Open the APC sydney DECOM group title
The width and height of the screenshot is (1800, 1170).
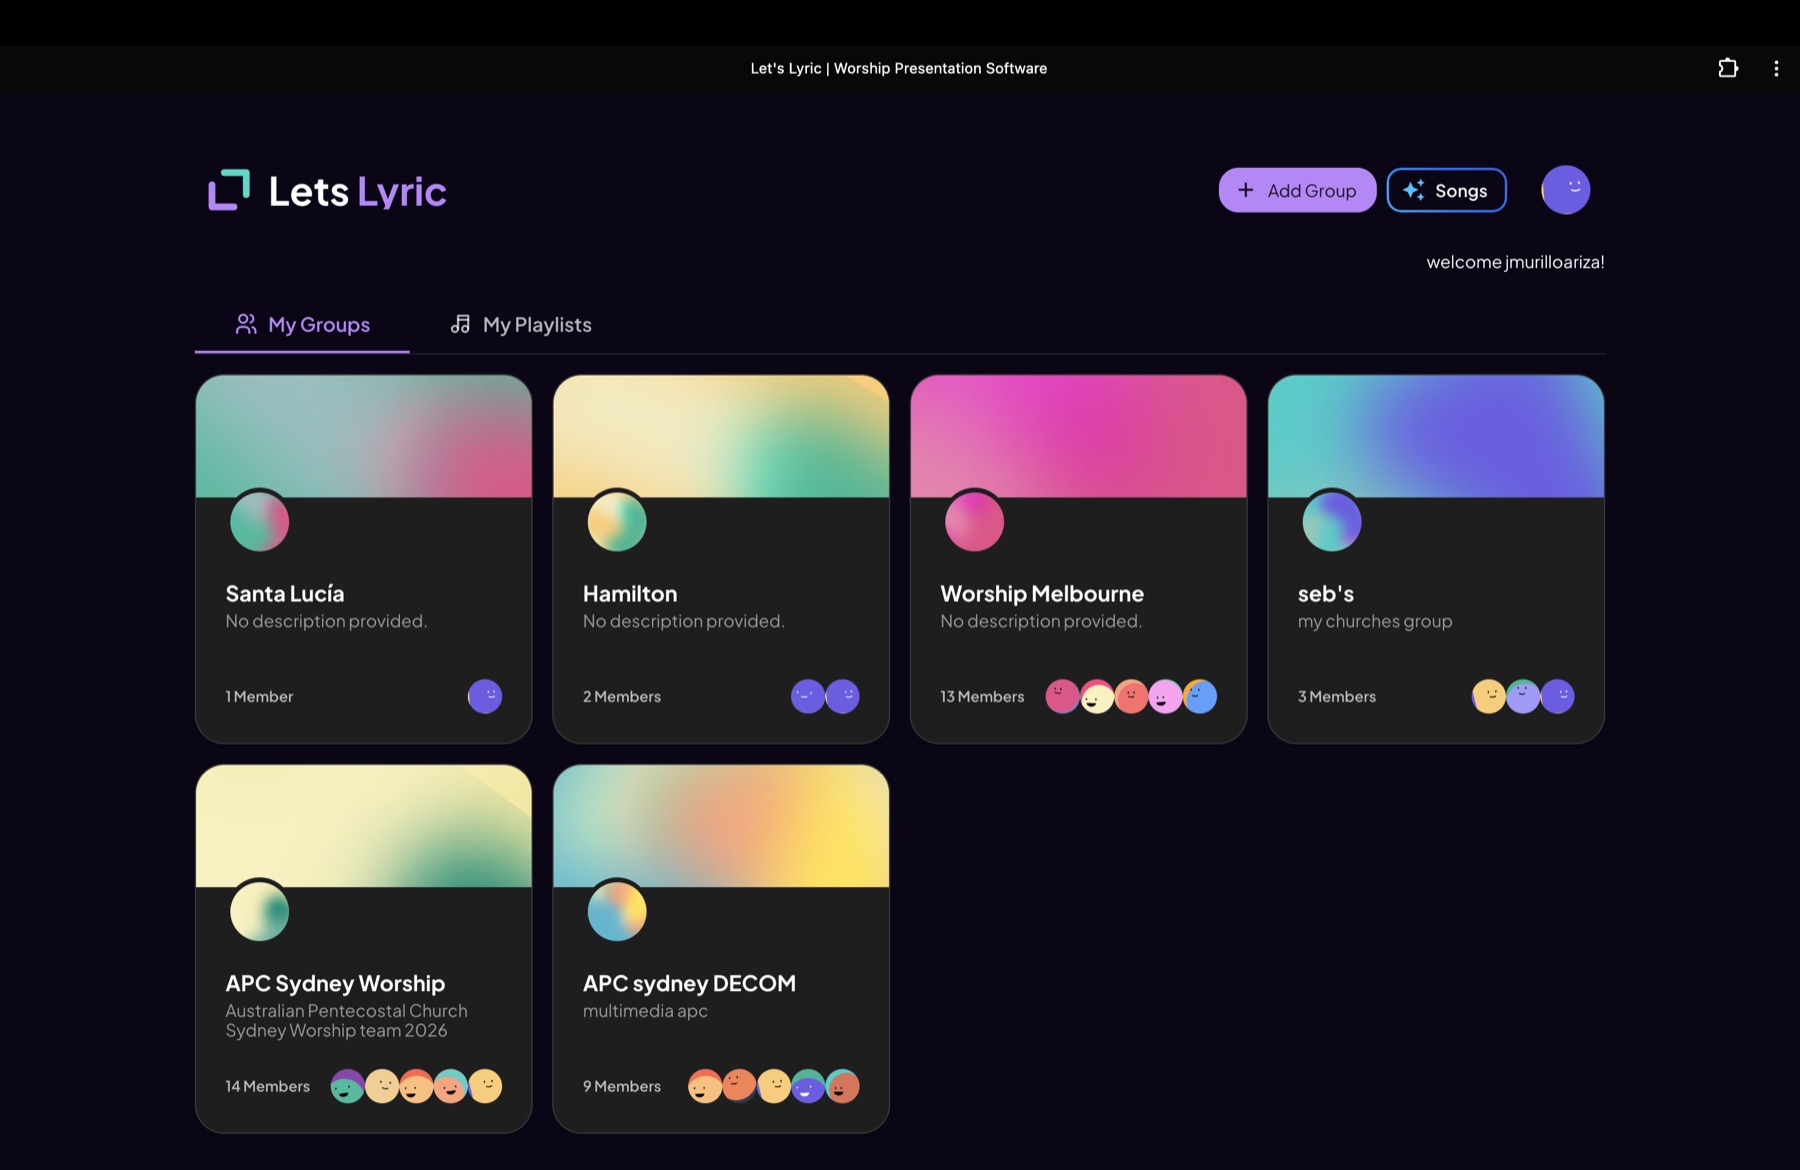[689, 984]
